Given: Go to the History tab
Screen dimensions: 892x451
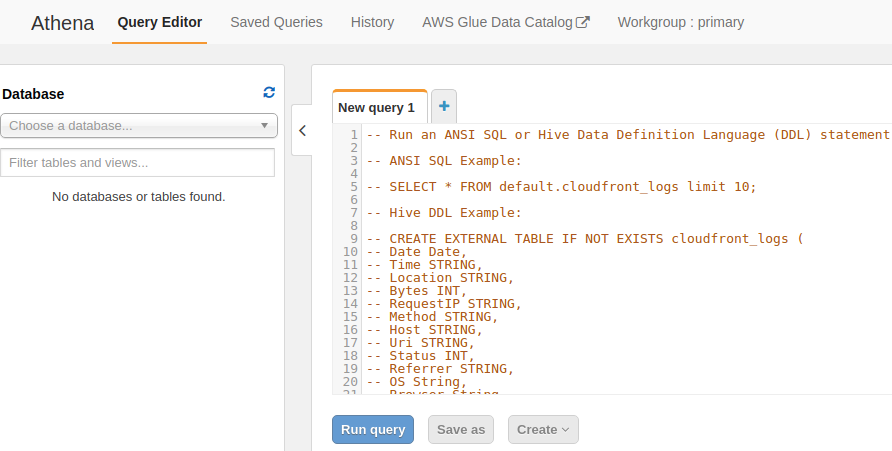Looking at the screenshot, I should 372,22.
